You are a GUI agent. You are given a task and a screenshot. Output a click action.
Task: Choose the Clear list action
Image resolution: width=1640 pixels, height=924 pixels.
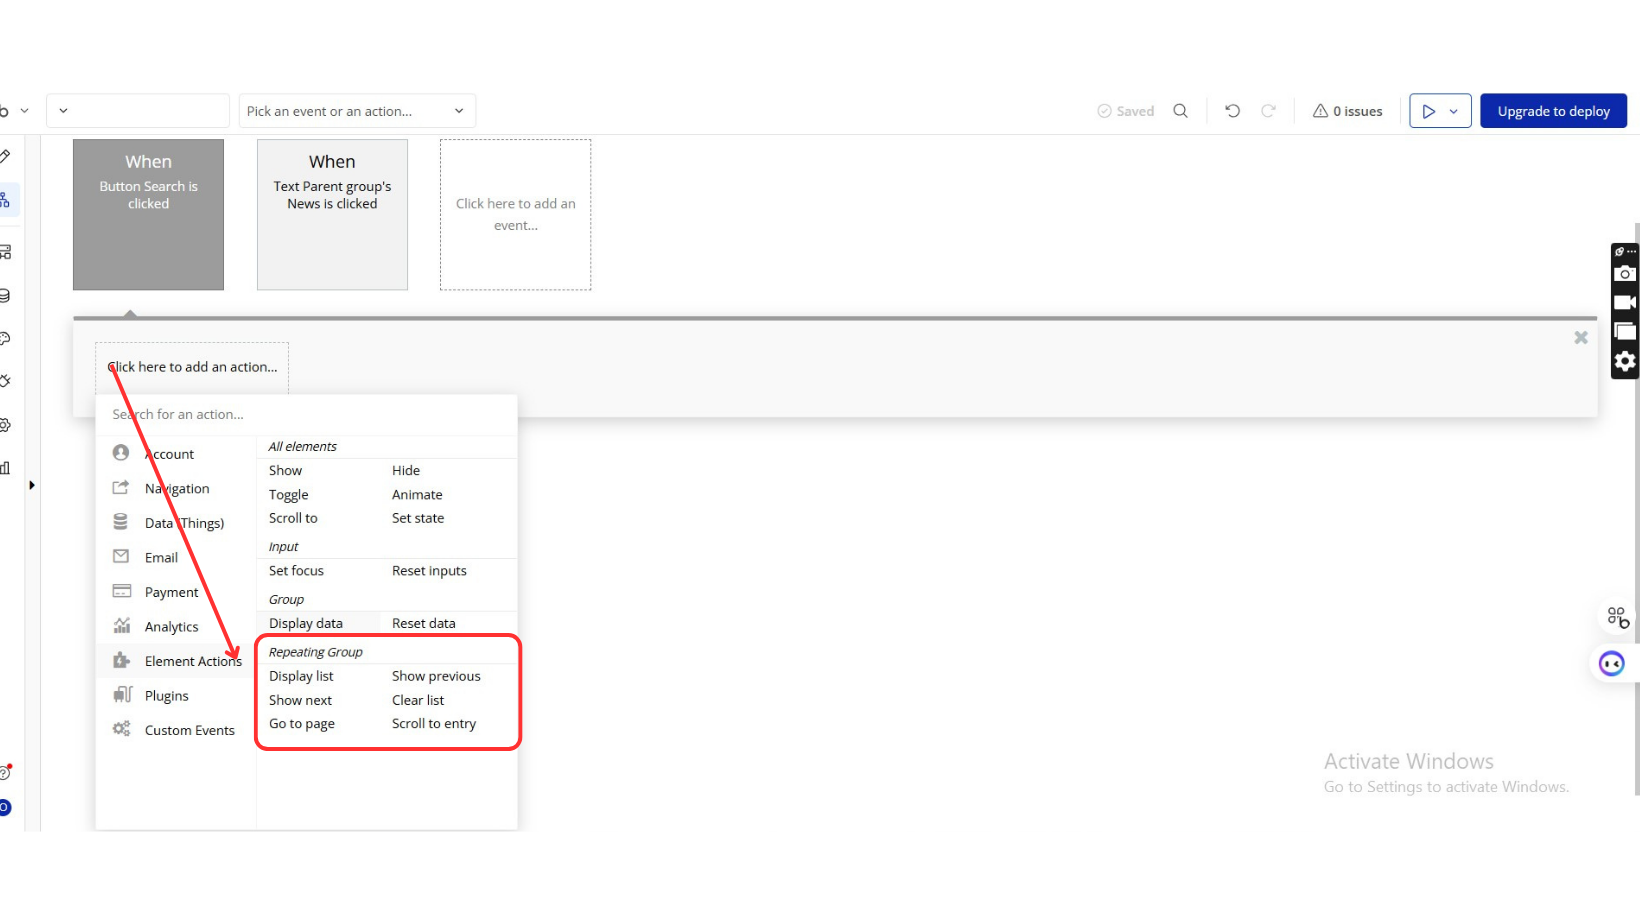click(x=418, y=700)
